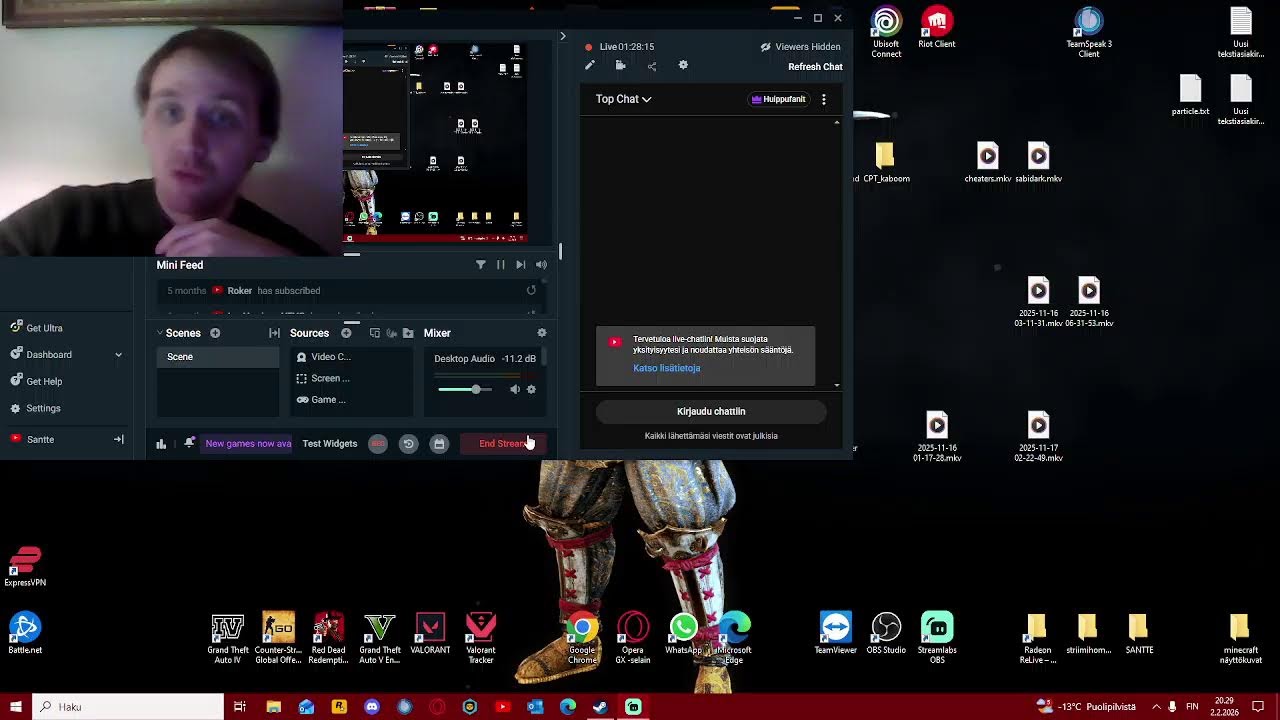
Task: Add a new source with plus icon
Action: pyautogui.click(x=346, y=333)
